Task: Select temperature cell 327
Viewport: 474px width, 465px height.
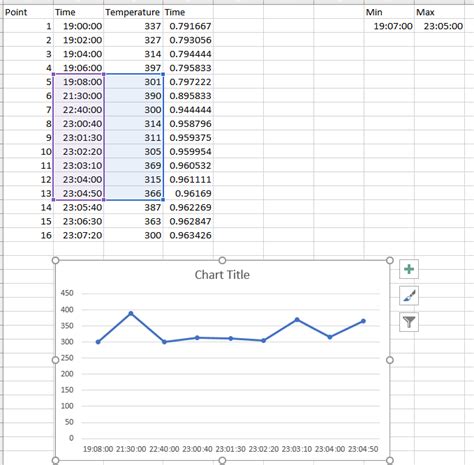Action: click(x=133, y=40)
